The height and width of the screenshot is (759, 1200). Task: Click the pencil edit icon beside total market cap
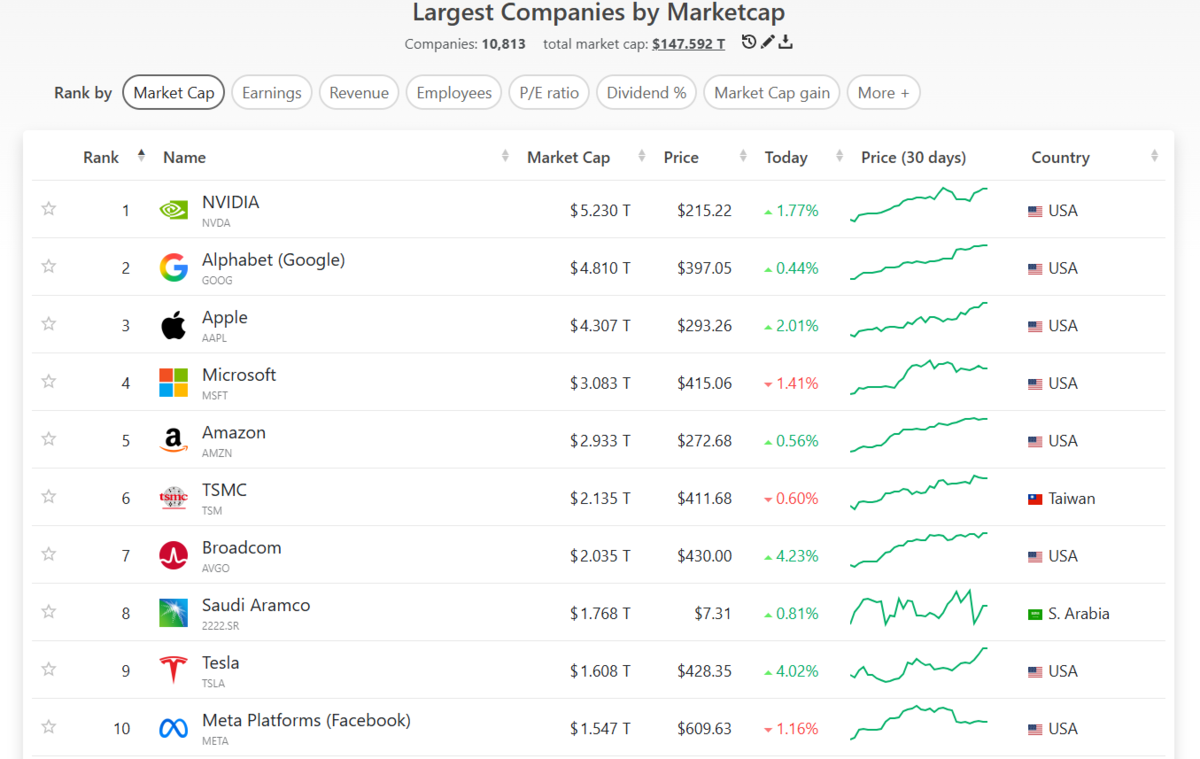tap(767, 42)
